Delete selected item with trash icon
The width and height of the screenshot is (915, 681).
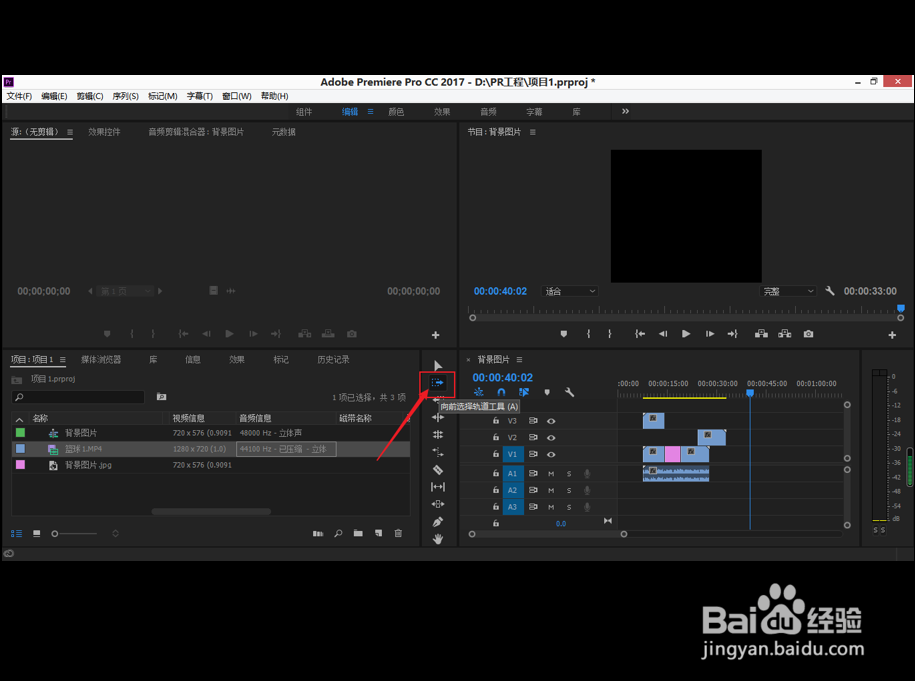(399, 533)
